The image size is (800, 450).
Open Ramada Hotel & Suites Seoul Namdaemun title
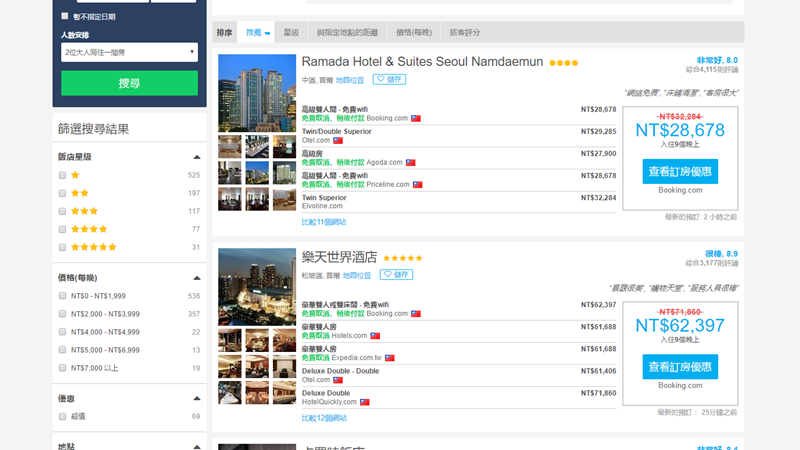pyautogui.click(x=422, y=62)
